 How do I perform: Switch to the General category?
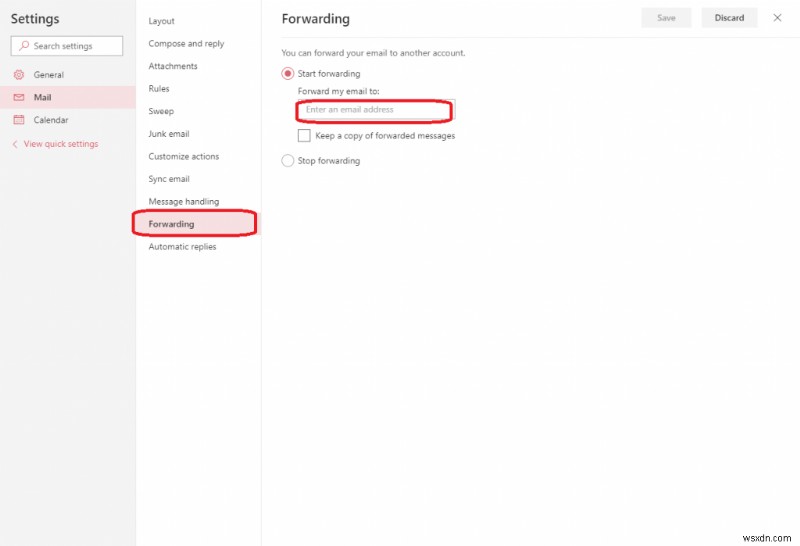tap(68, 75)
